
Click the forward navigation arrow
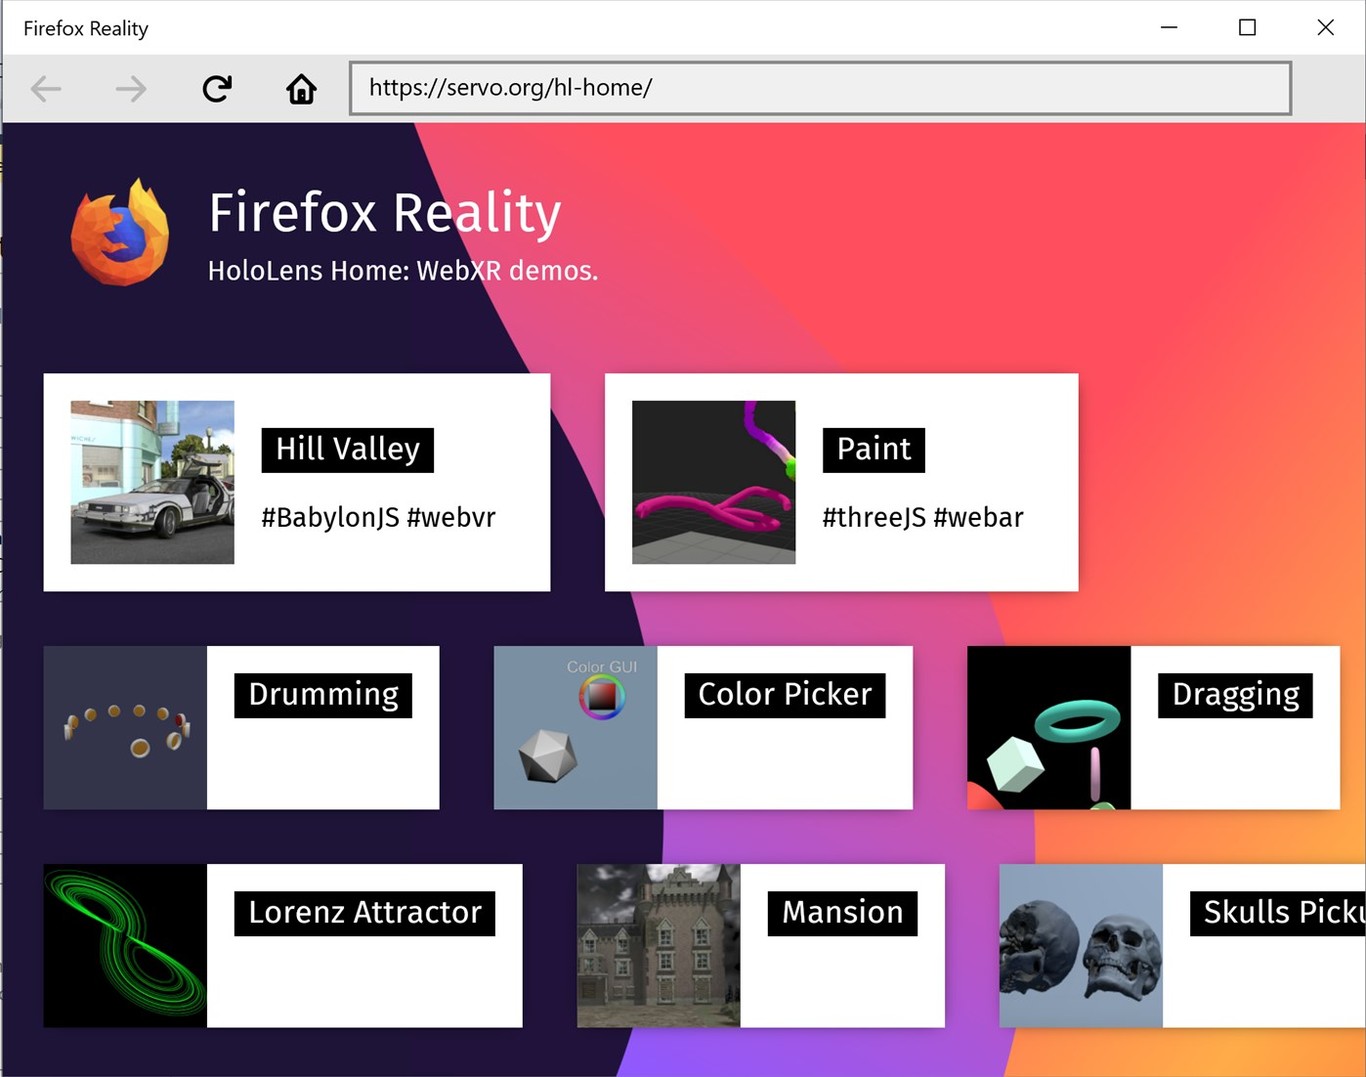[x=131, y=88]
